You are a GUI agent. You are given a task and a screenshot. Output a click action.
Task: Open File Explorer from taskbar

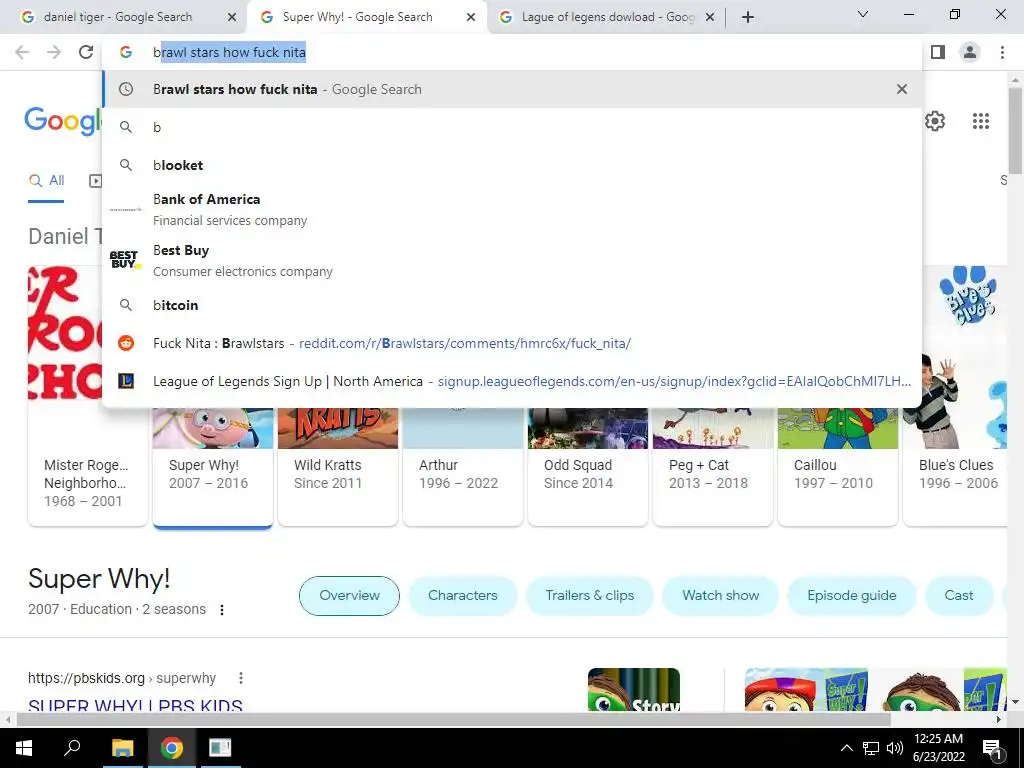pyautogui.click(x=122, y=748)
